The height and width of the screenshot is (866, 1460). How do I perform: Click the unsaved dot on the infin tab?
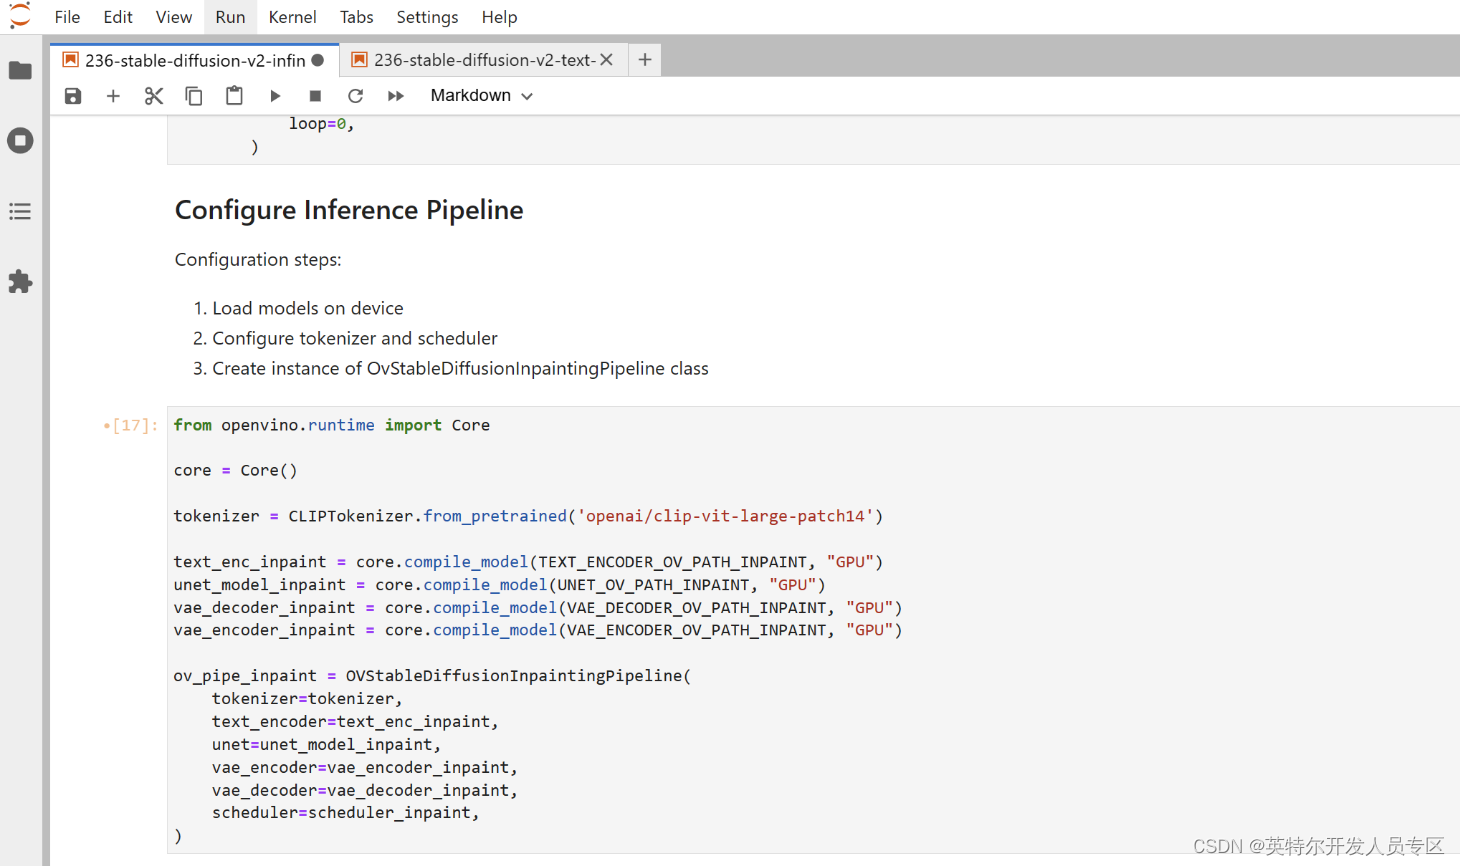(x=317, y=60)
